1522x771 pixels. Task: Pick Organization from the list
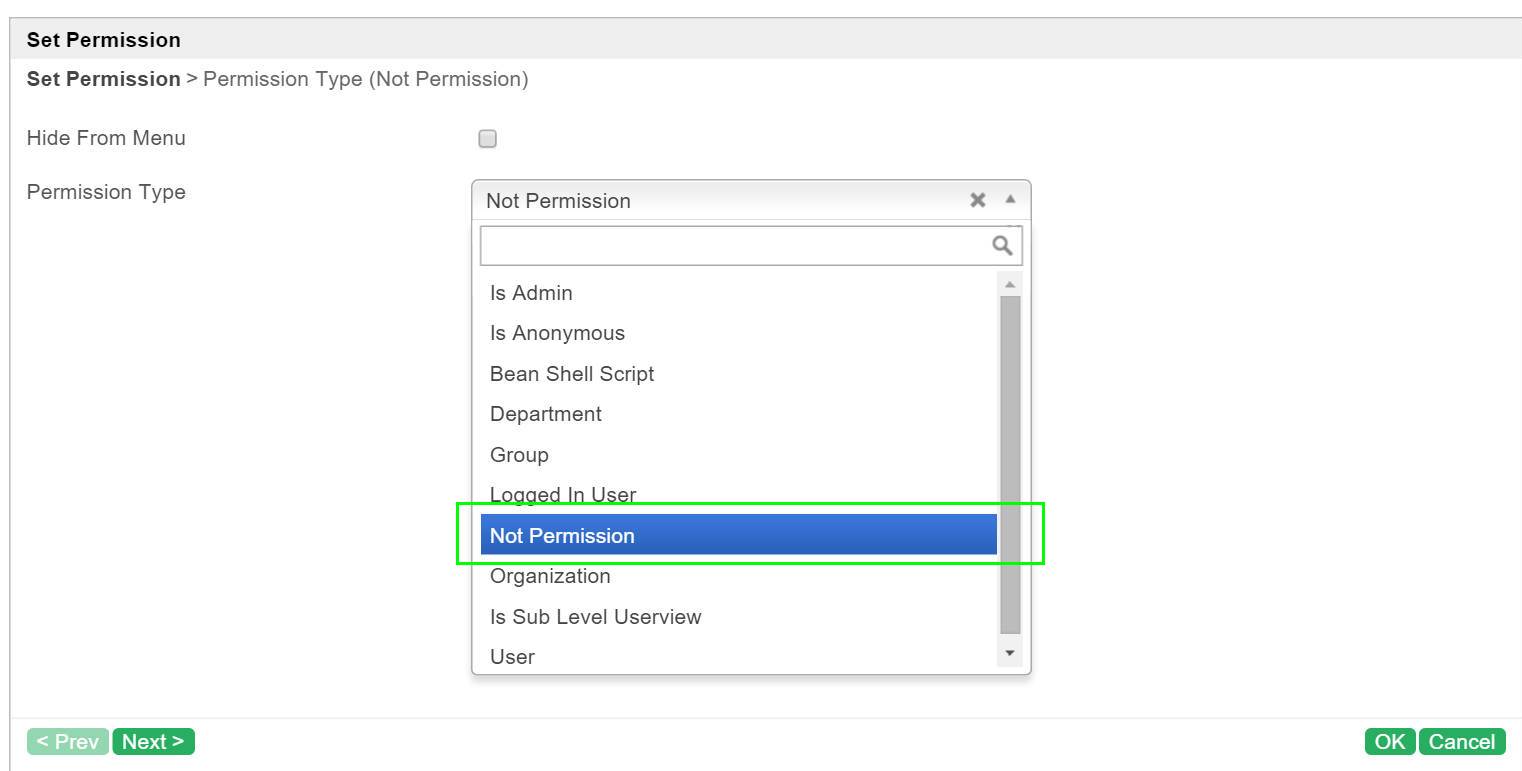pos(739,576)
